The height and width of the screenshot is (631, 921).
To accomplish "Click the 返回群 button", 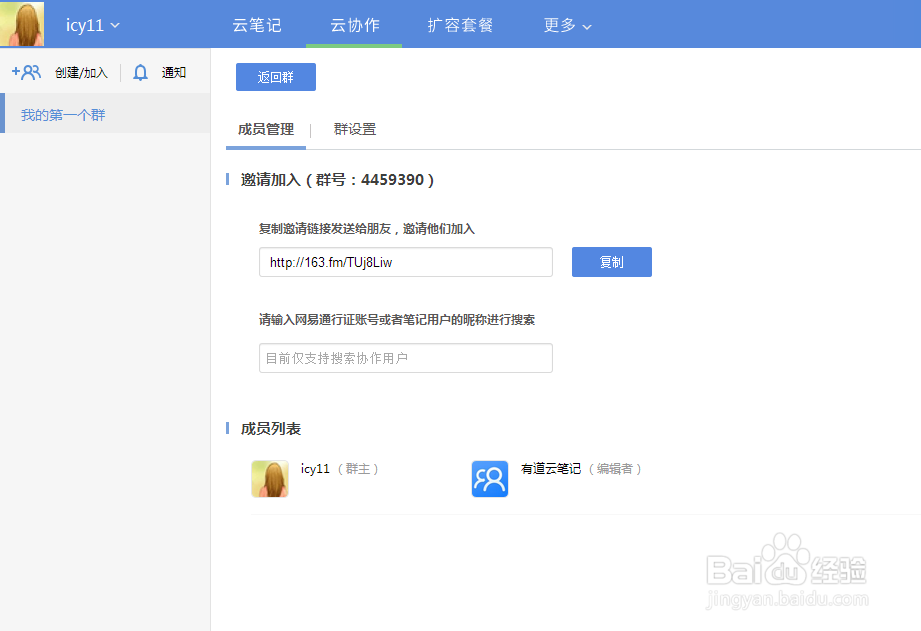I will pos(275,76).
